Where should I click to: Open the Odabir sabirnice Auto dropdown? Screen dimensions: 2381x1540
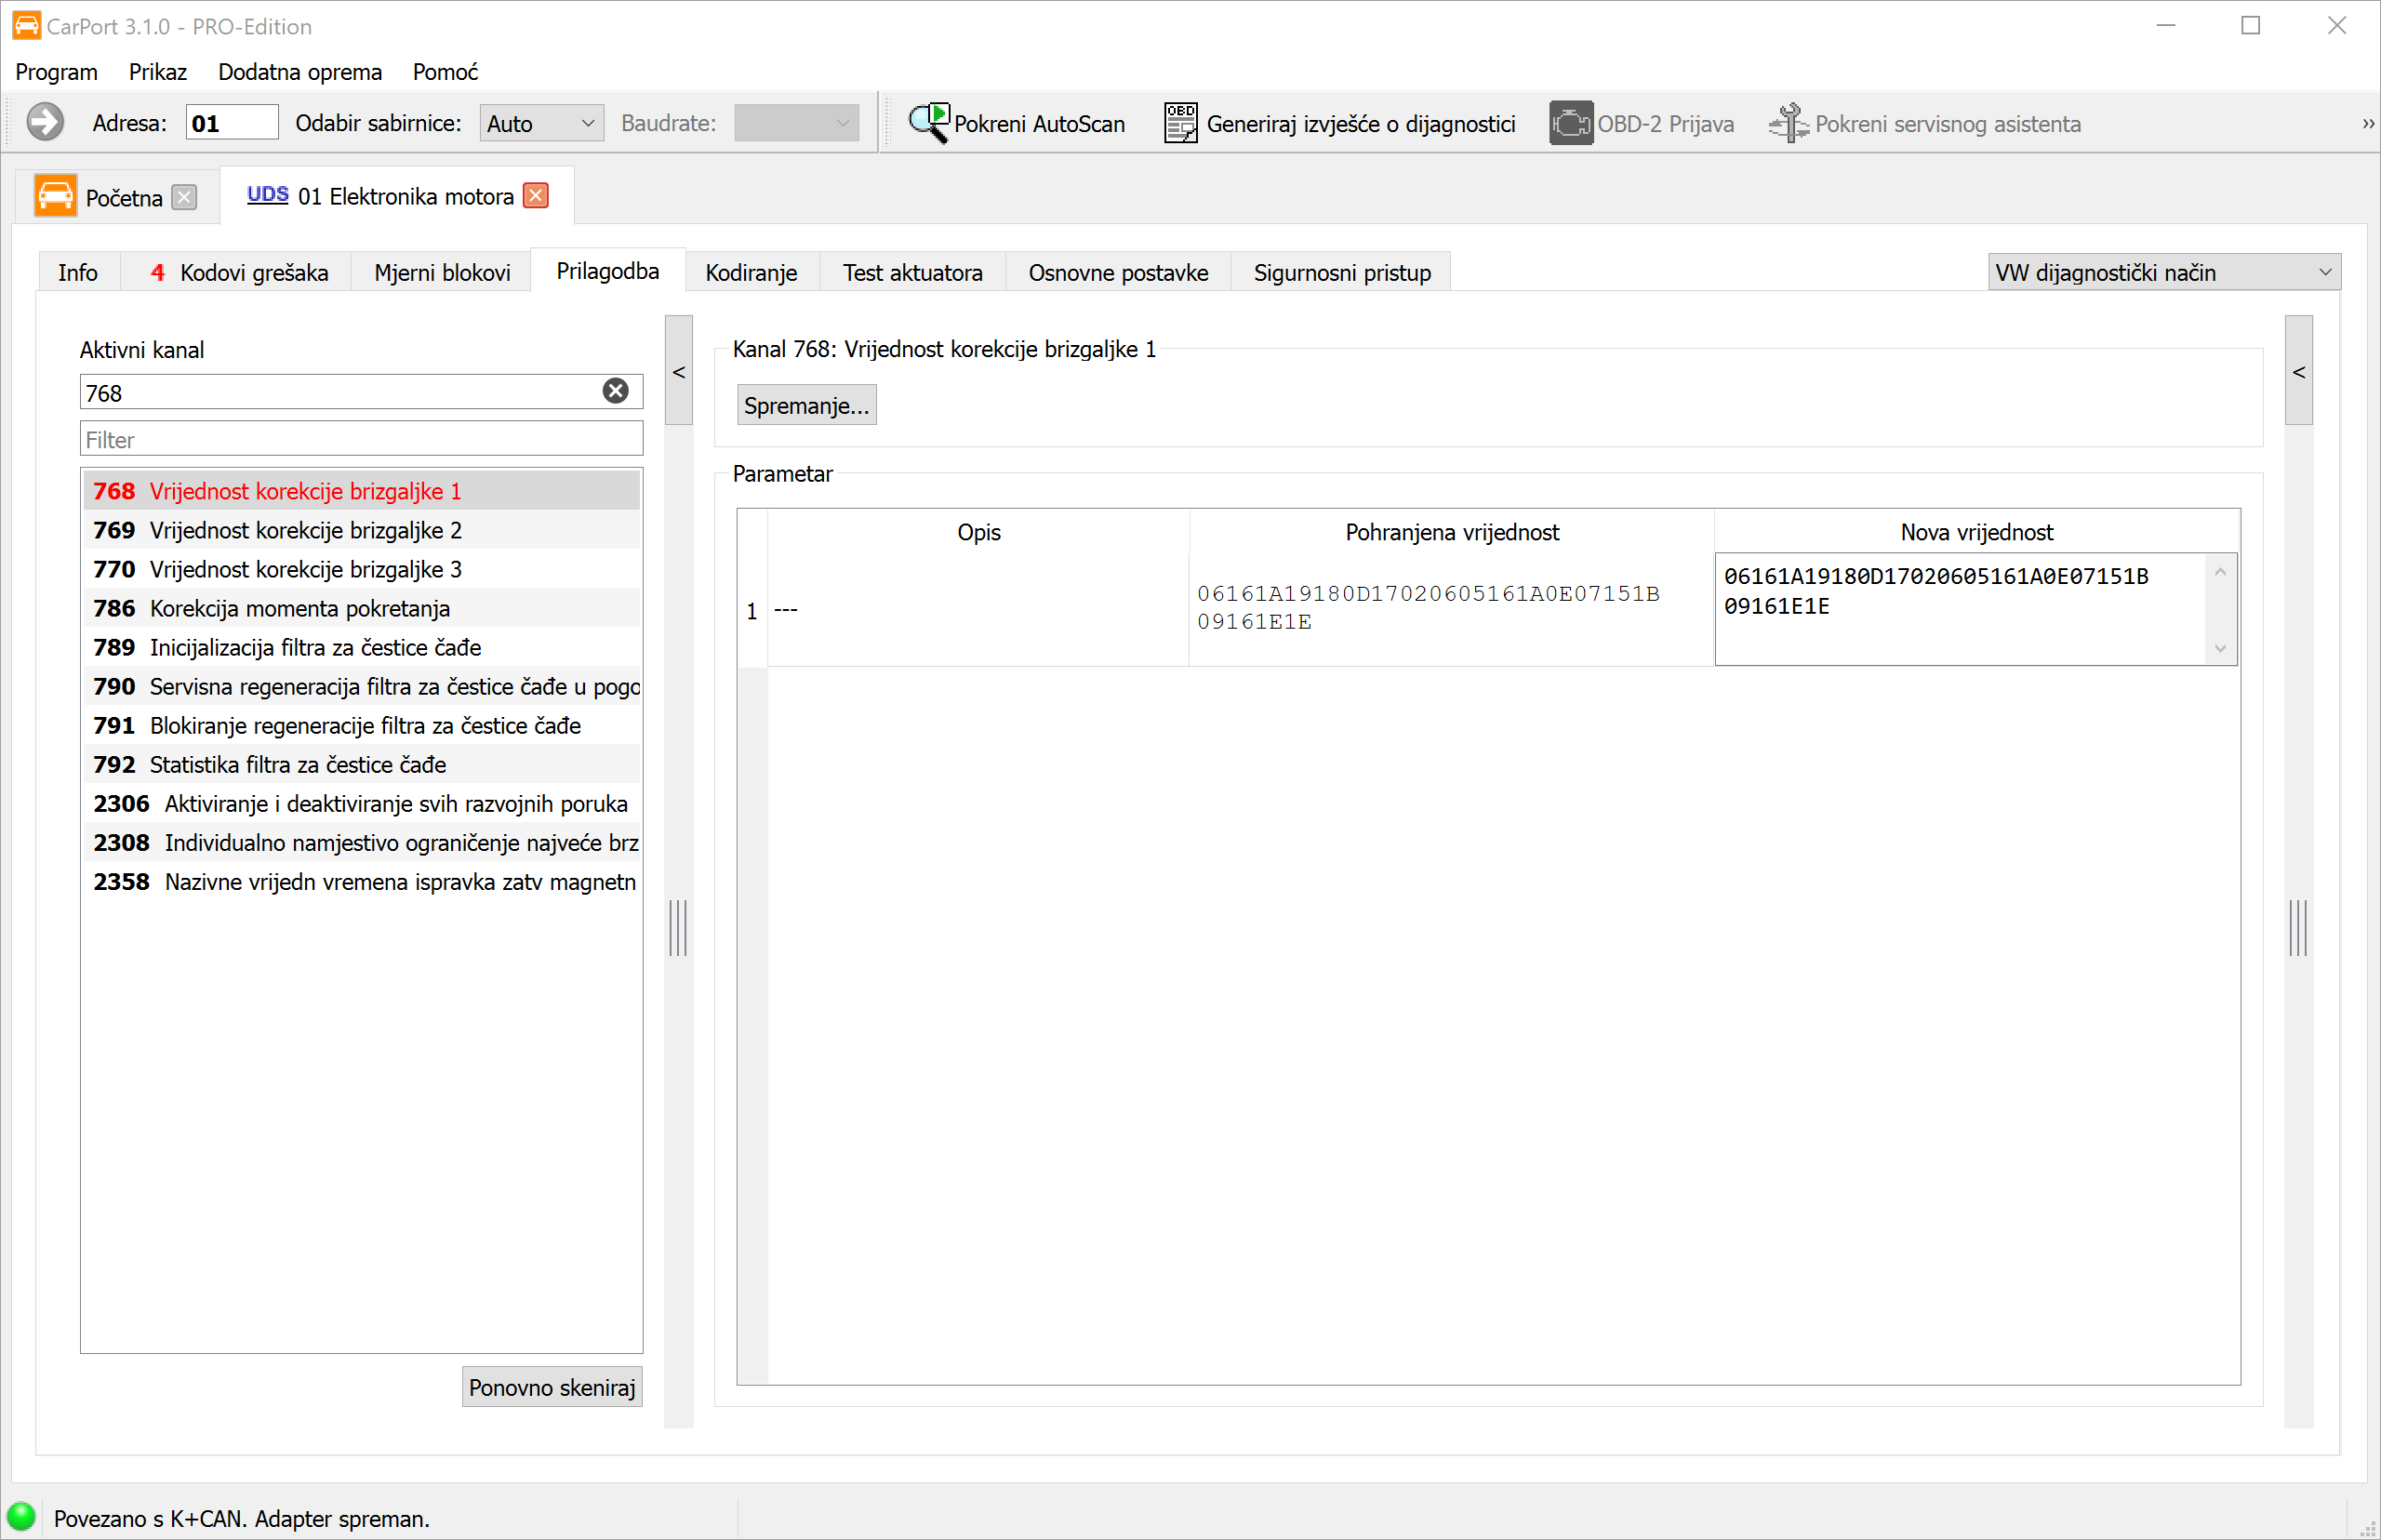541,123
